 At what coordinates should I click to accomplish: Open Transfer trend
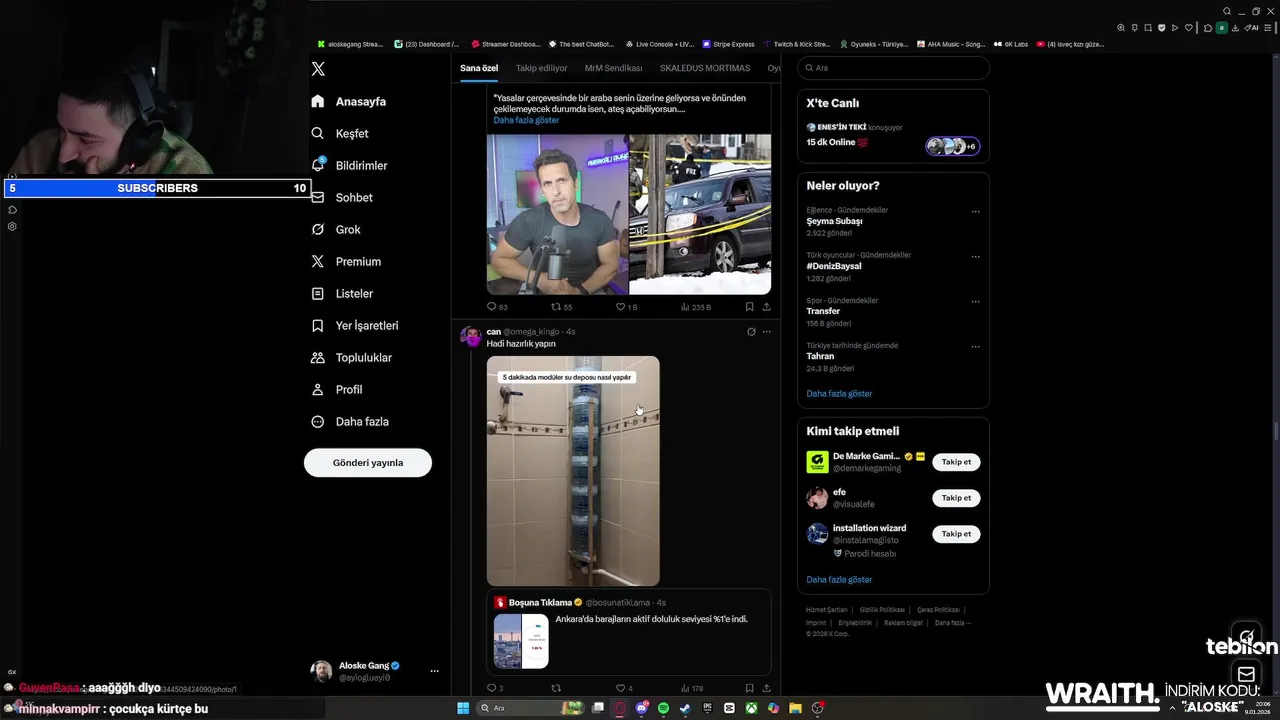click(x=823, y=311)
